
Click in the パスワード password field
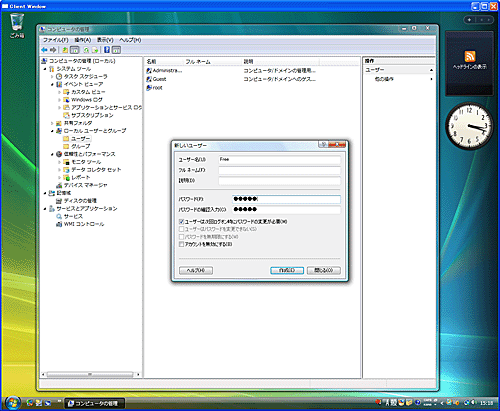[286, 199]
